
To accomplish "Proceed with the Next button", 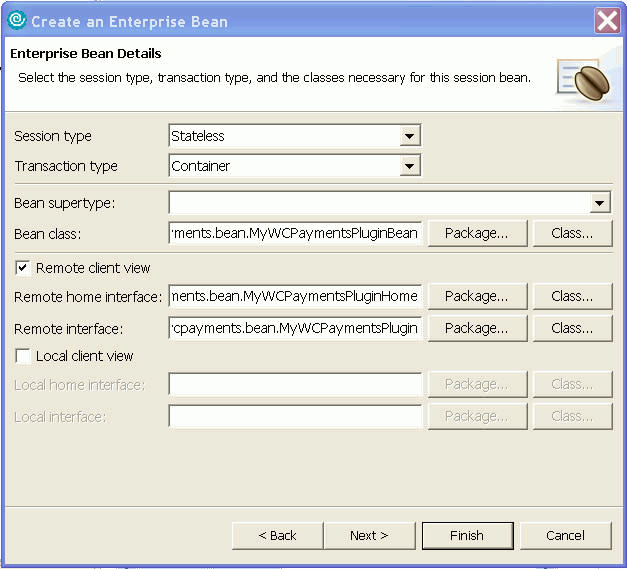I will point(369,535).
